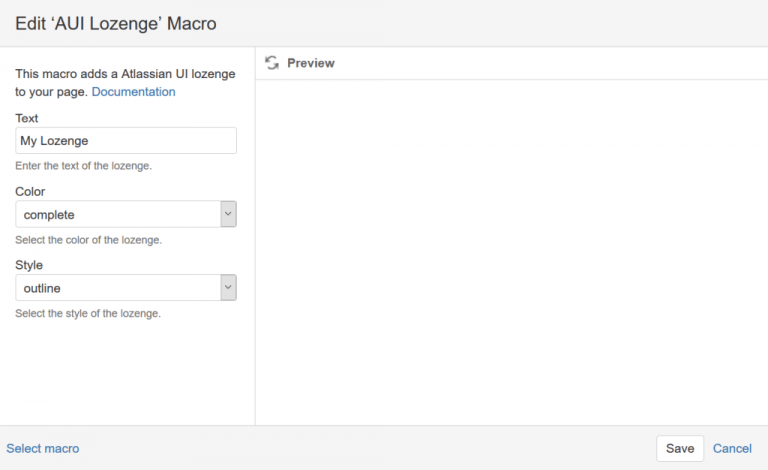Click the 'Style' field label
Image resolution: width=768 pixels, height=470 pixels.
pyautogui.click(x=29, y=265)
